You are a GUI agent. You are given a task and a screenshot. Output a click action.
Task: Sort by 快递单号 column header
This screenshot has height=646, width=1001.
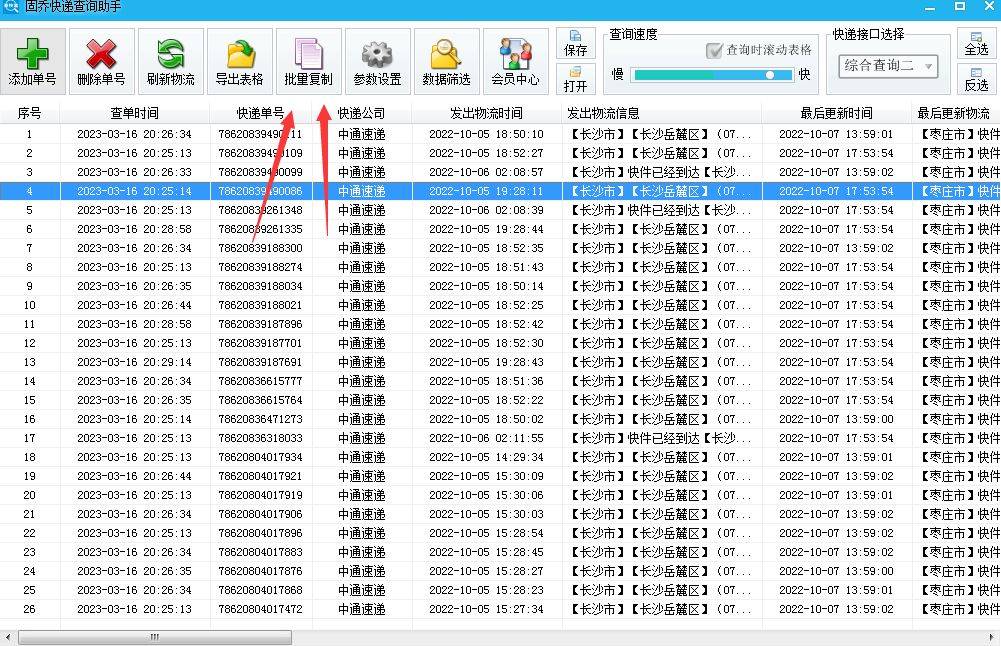260,114
